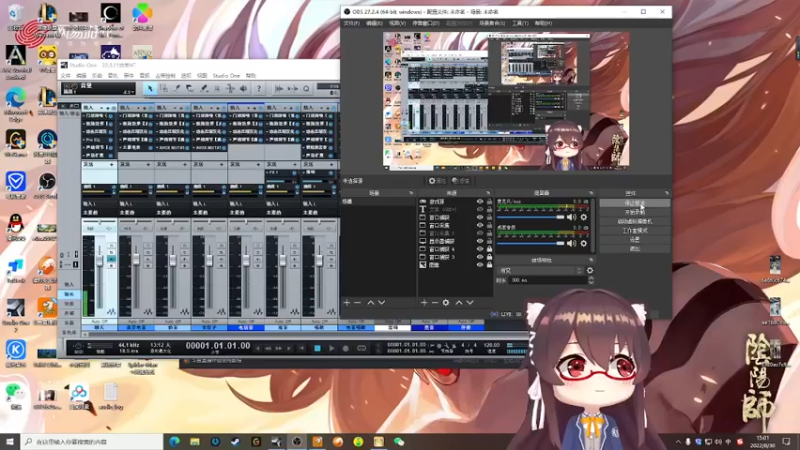Toggle eye visibility for OBS source ending in 3
Image resolution: width=800 pixels, height=450 pixels.
click(x=480, y=257)
